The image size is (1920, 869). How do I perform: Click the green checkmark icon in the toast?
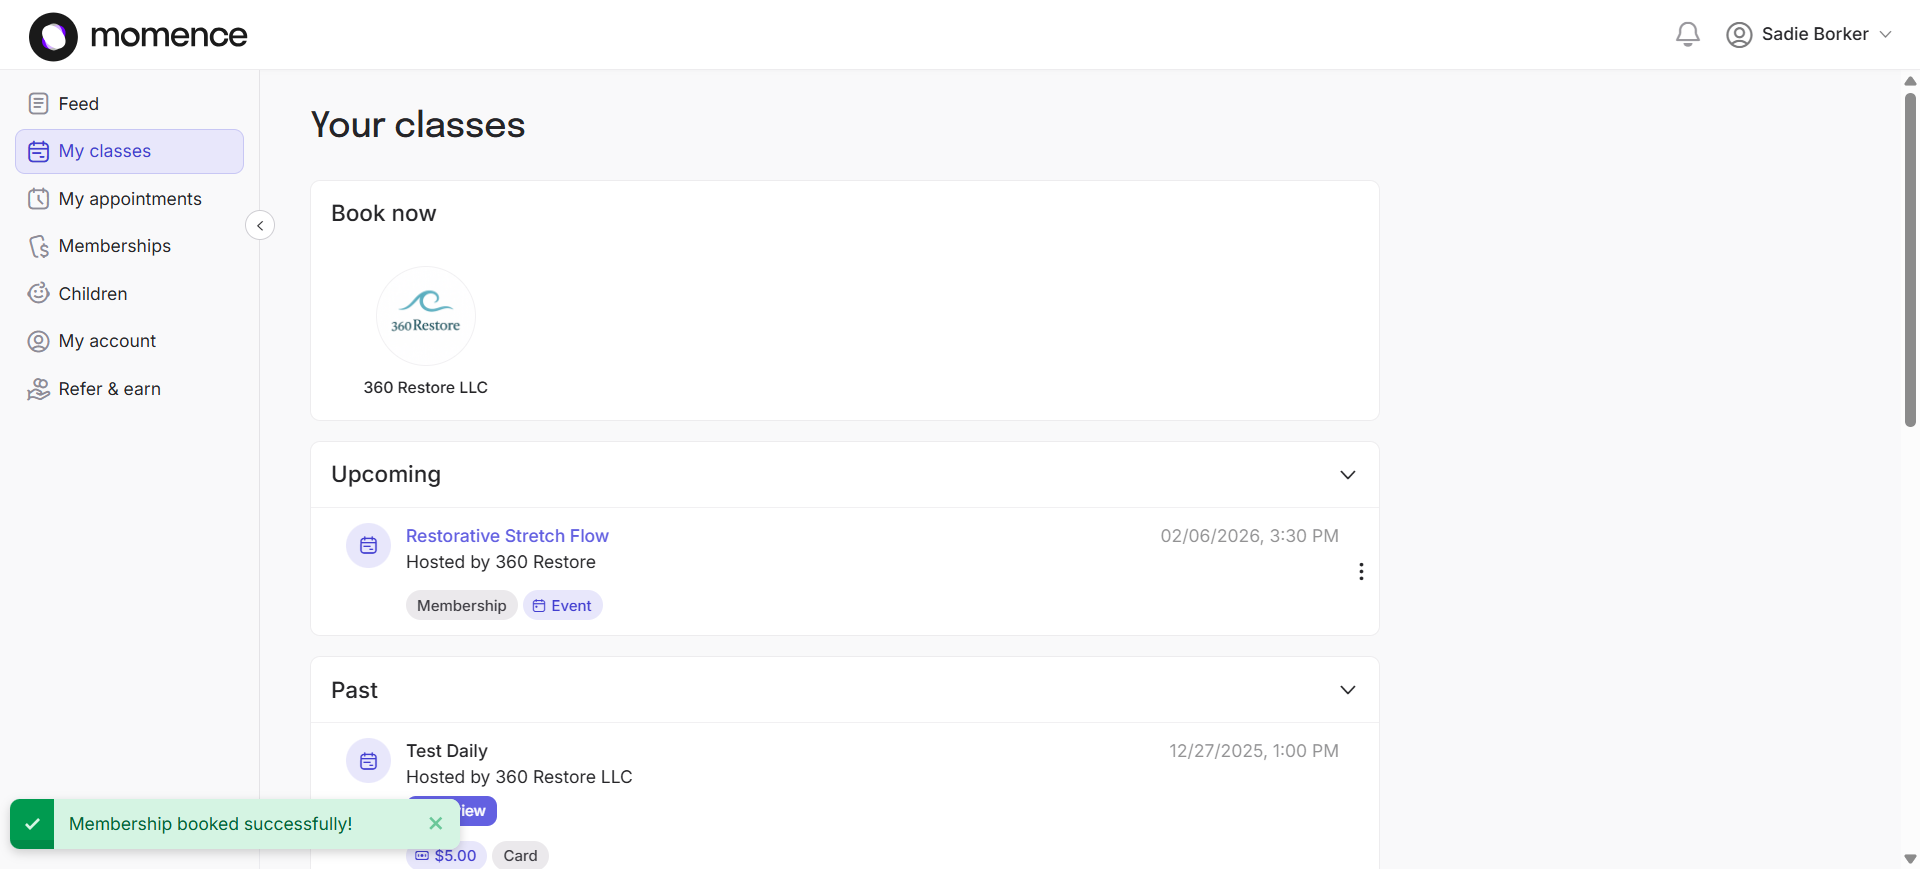[x=32, y=824]
